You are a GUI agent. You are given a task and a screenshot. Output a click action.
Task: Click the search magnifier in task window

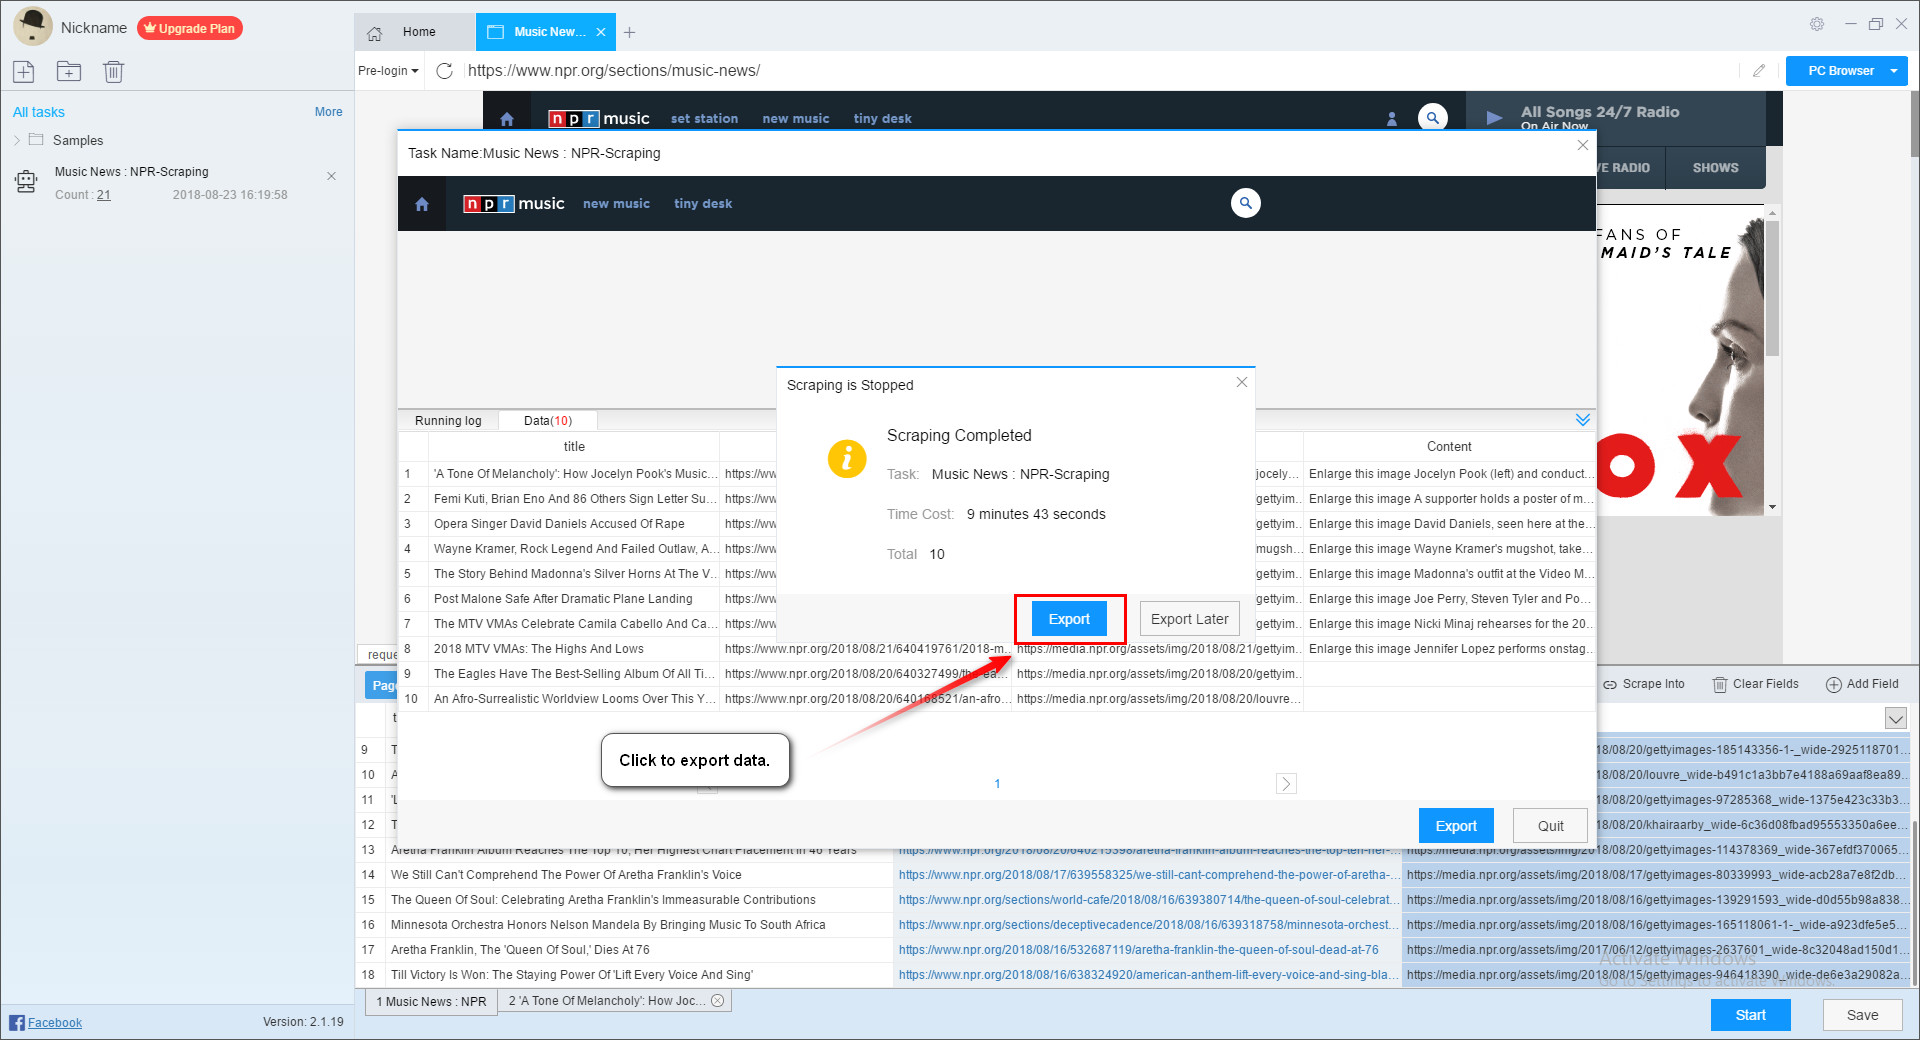[1245, 203]
